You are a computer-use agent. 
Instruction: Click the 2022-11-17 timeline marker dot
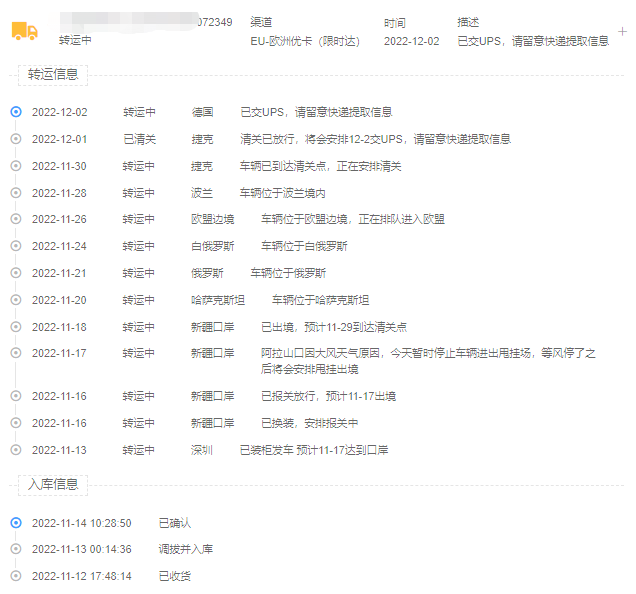(16, 353)
